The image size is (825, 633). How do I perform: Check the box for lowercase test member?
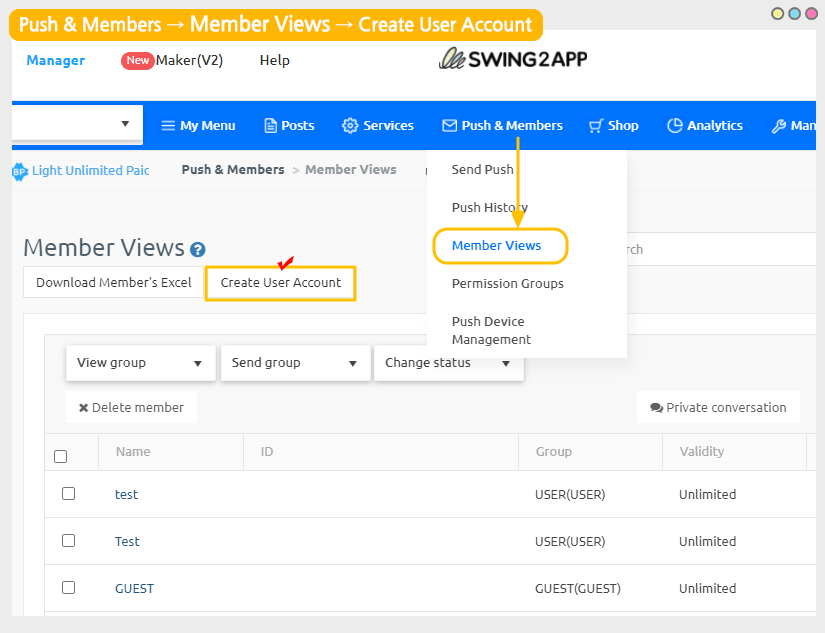[x=68, y=494]
